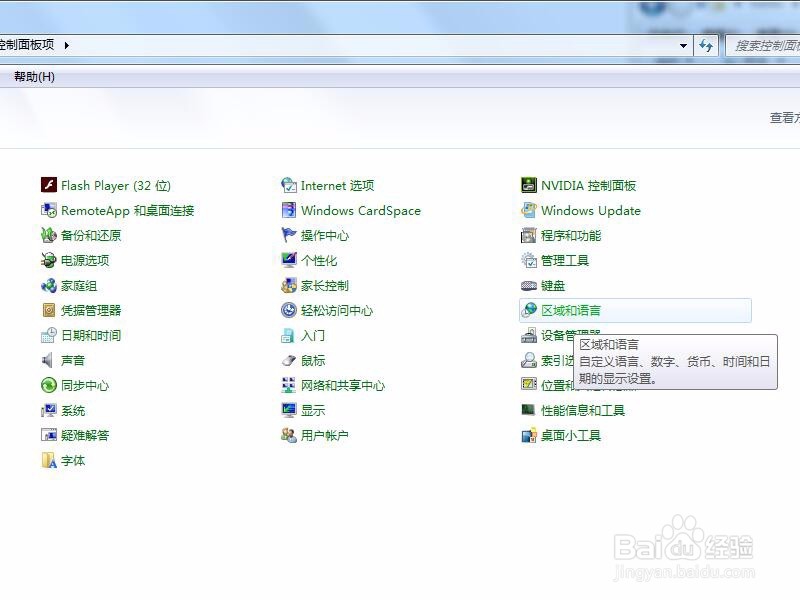The height and width of the screenshot is (600, 800).
Task: Open the 家长控制 link text
Action: coord(324,285)
